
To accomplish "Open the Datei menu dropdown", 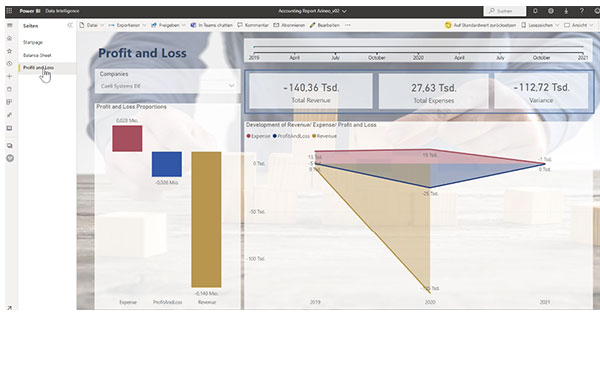I will (x=91, y=25).
